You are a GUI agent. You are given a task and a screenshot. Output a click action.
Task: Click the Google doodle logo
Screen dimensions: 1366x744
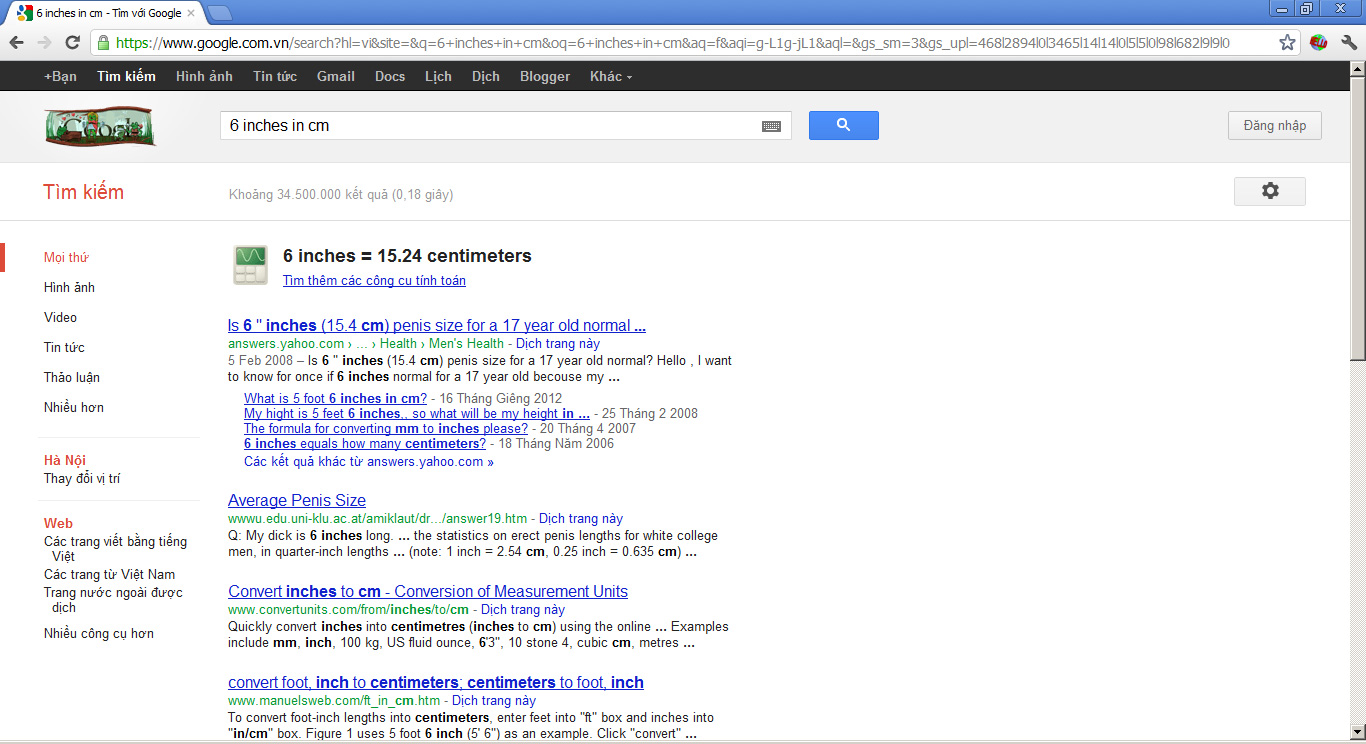click(100, 126)
